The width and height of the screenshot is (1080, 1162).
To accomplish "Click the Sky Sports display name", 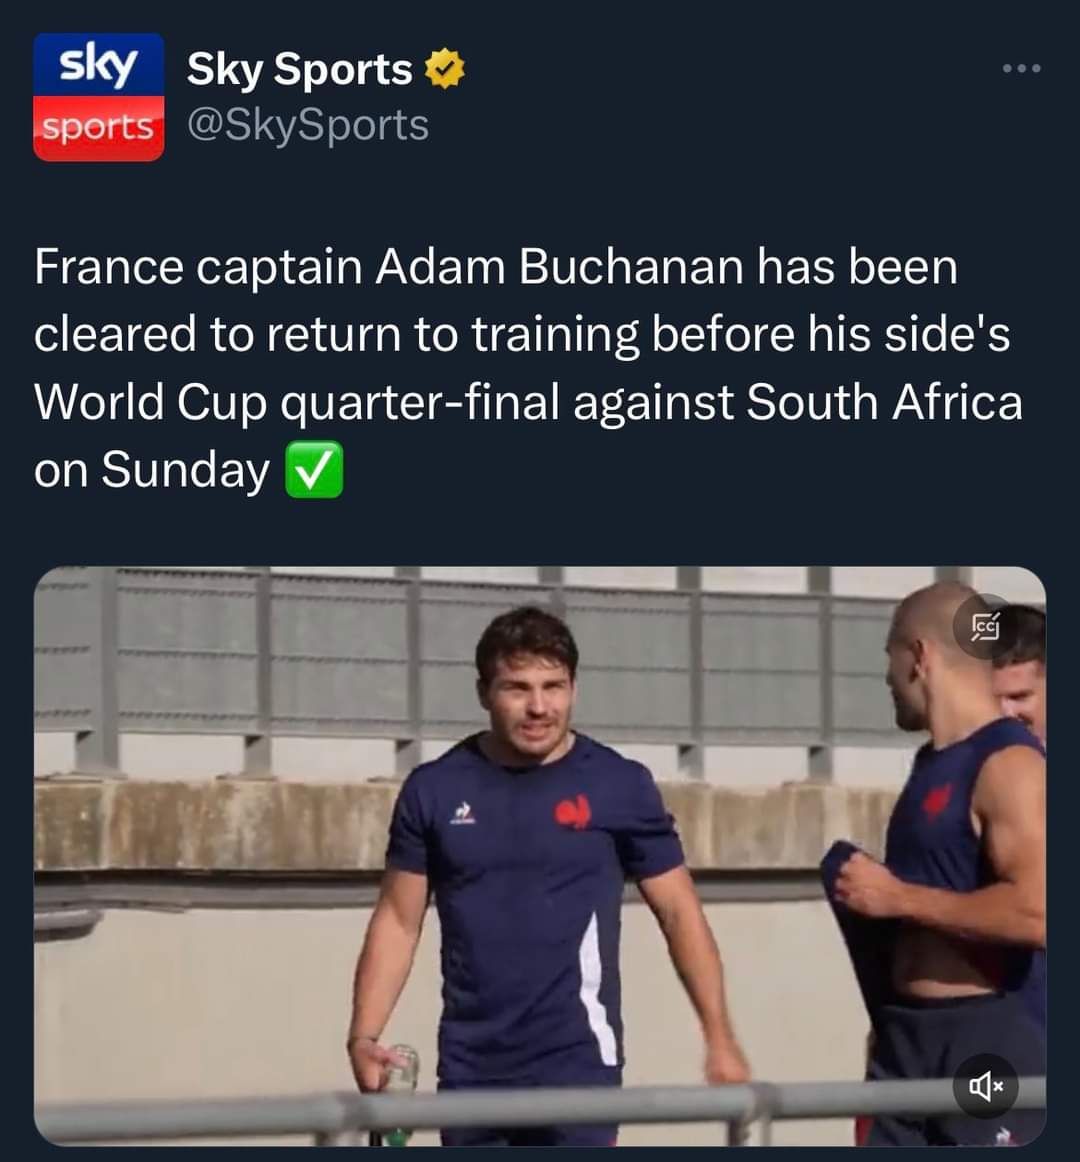I will click(299, 69).
